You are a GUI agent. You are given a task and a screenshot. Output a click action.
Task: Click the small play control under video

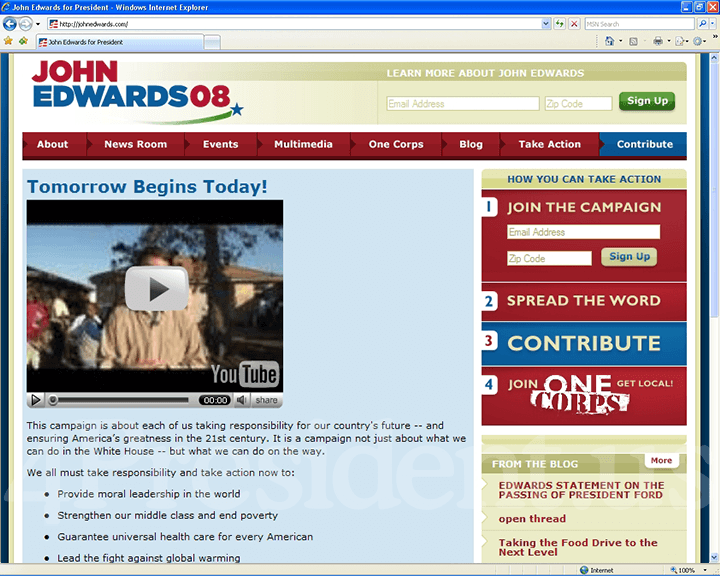click(x=35, y=400)
